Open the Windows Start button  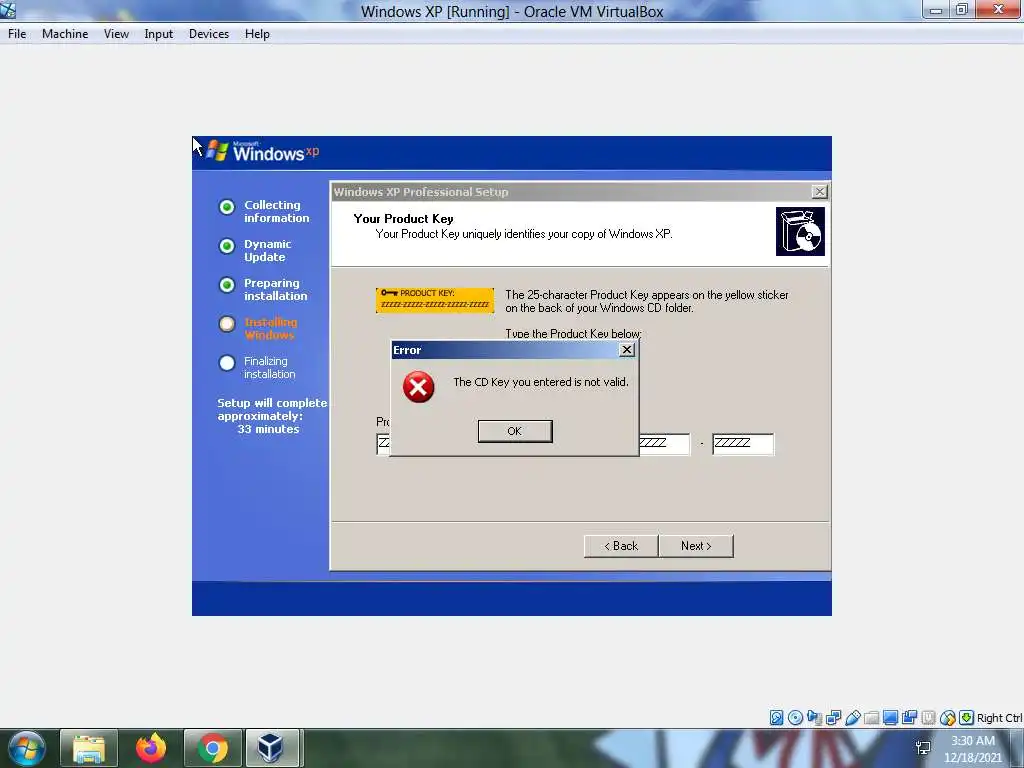pyautogui.click(x=27, y=748)
